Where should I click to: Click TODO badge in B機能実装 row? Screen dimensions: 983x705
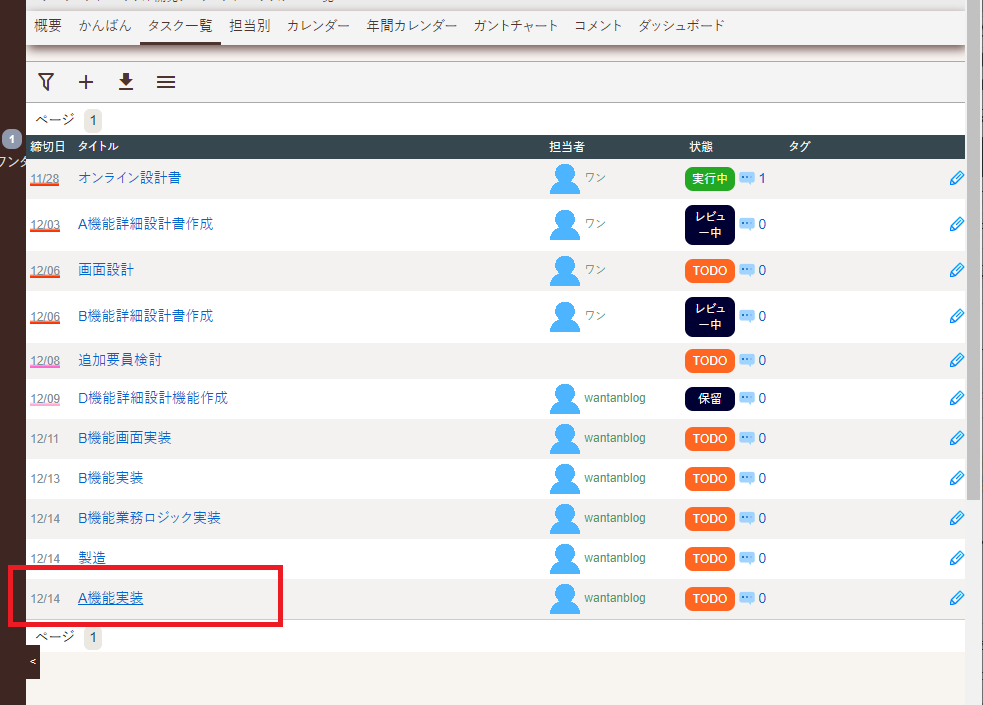pos(710,479)
